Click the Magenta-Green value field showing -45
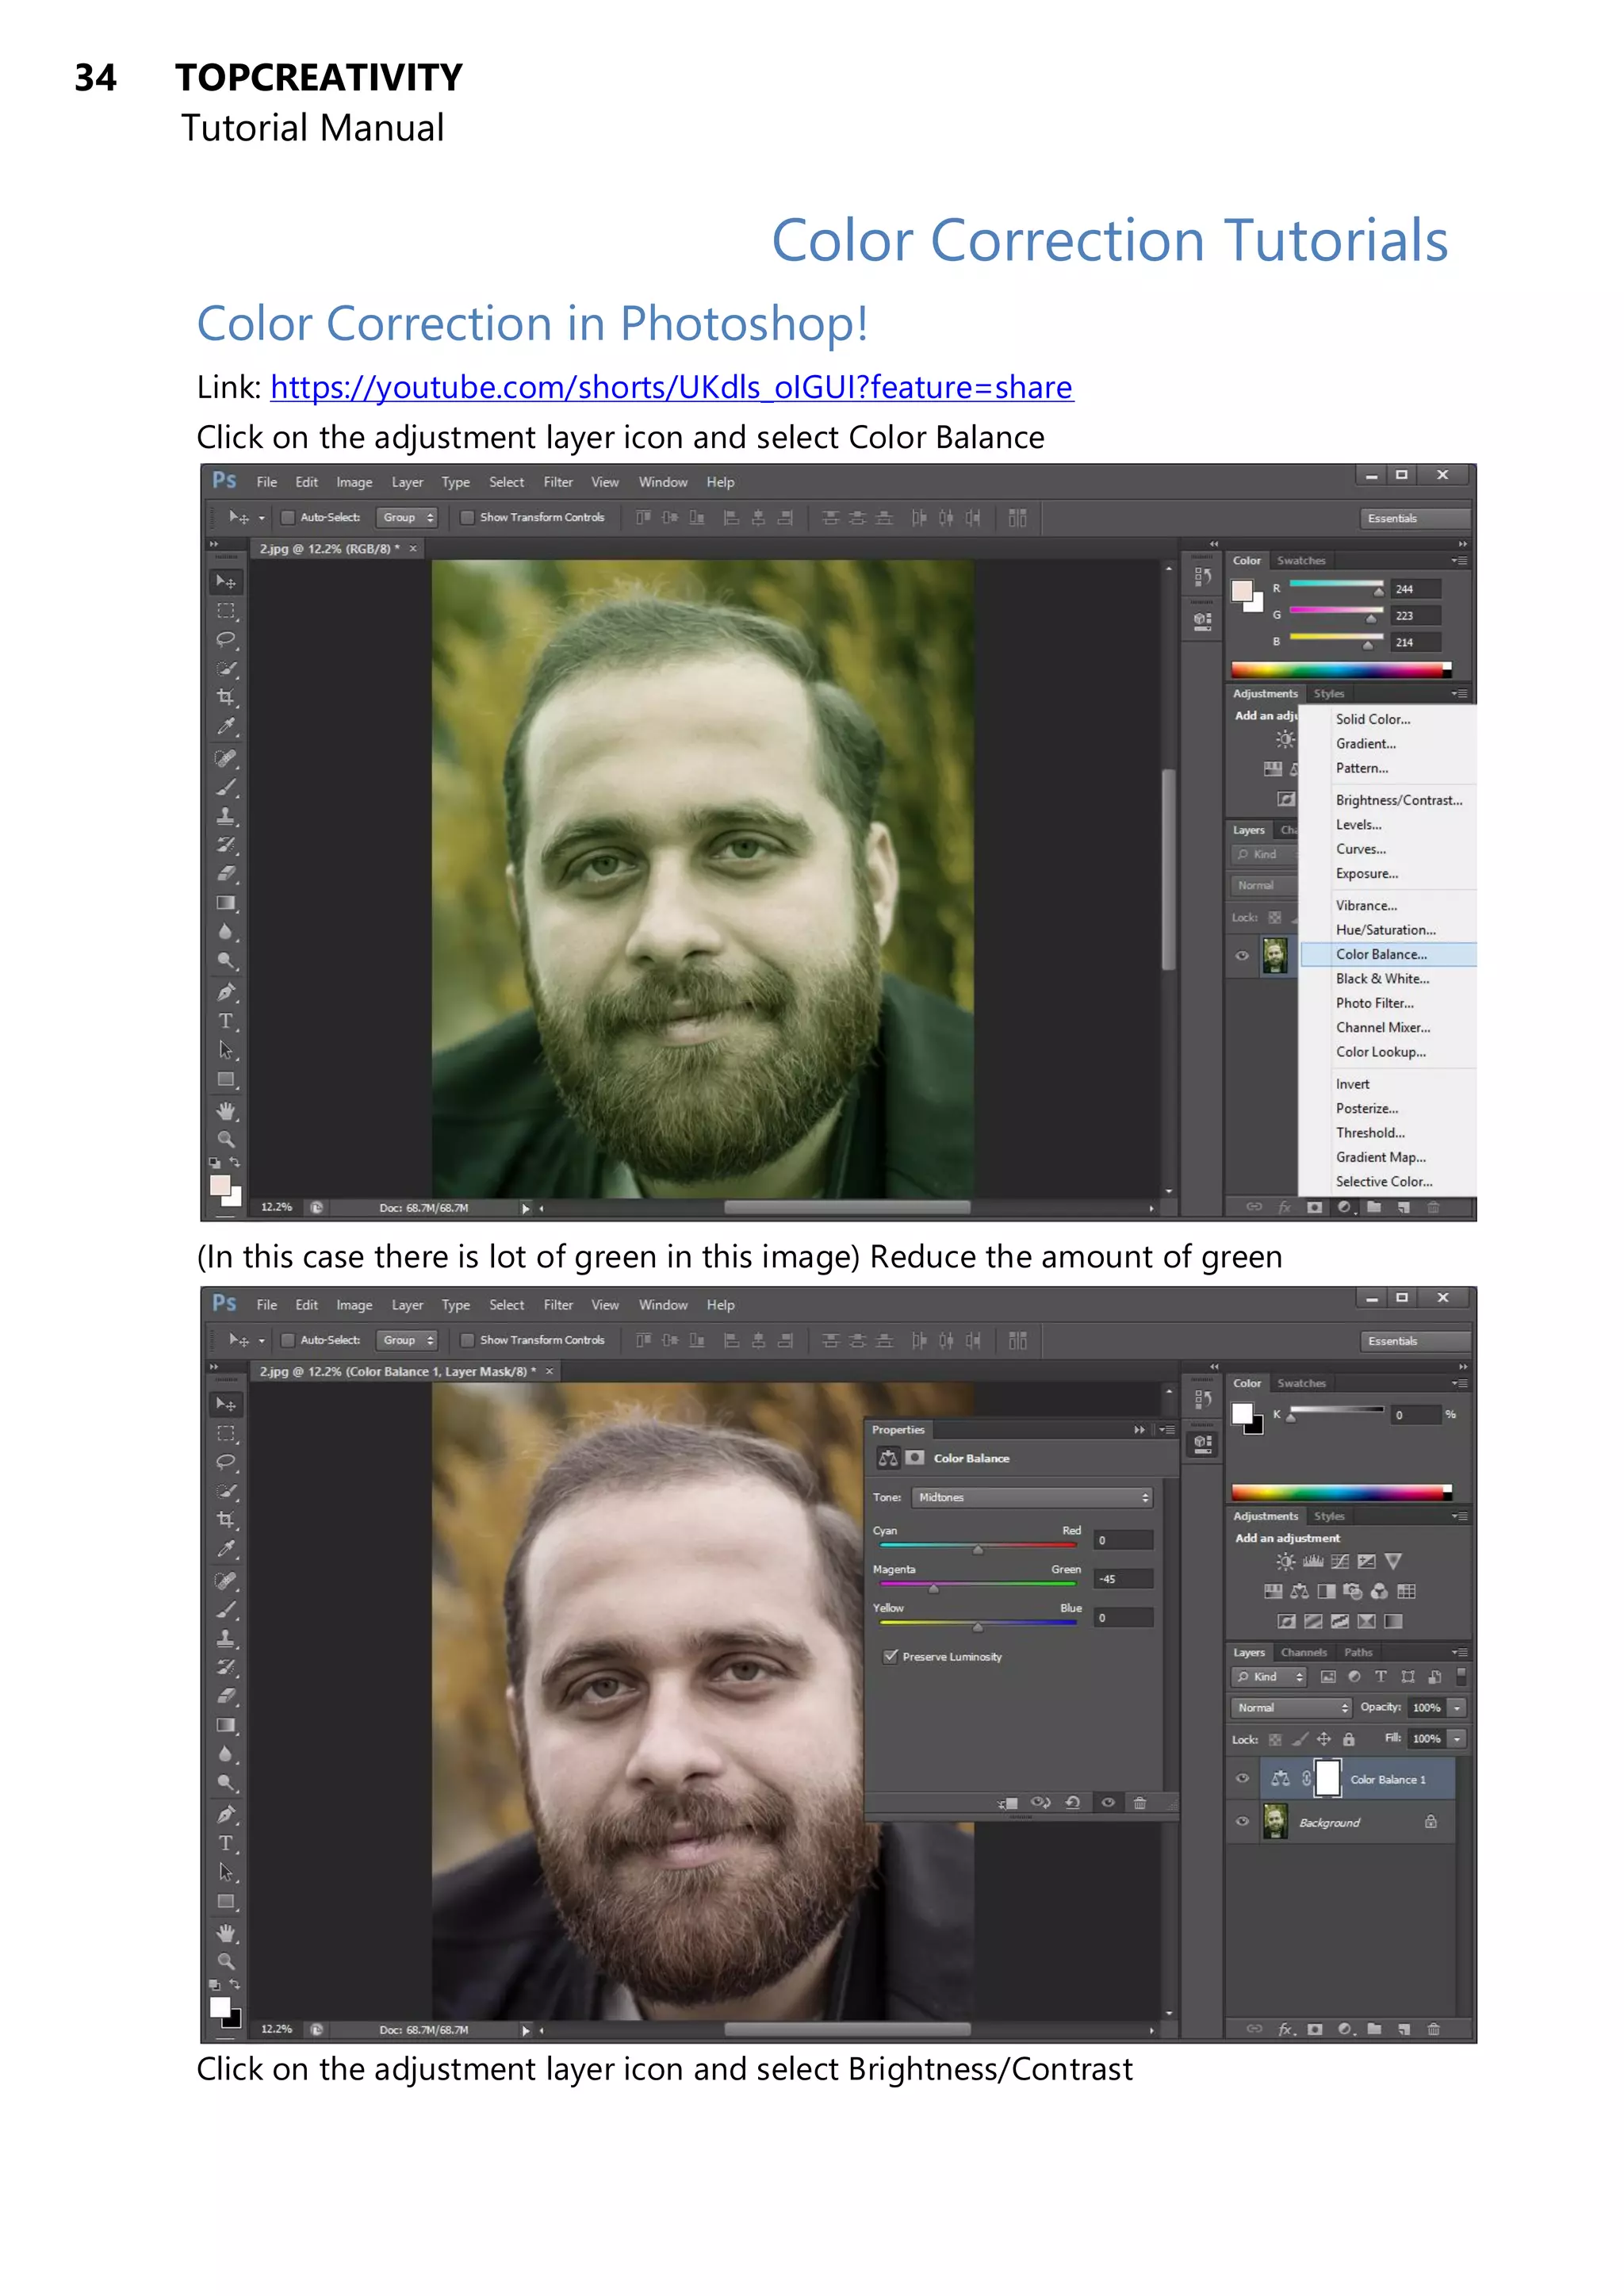 click(x=1123, y=1579)
